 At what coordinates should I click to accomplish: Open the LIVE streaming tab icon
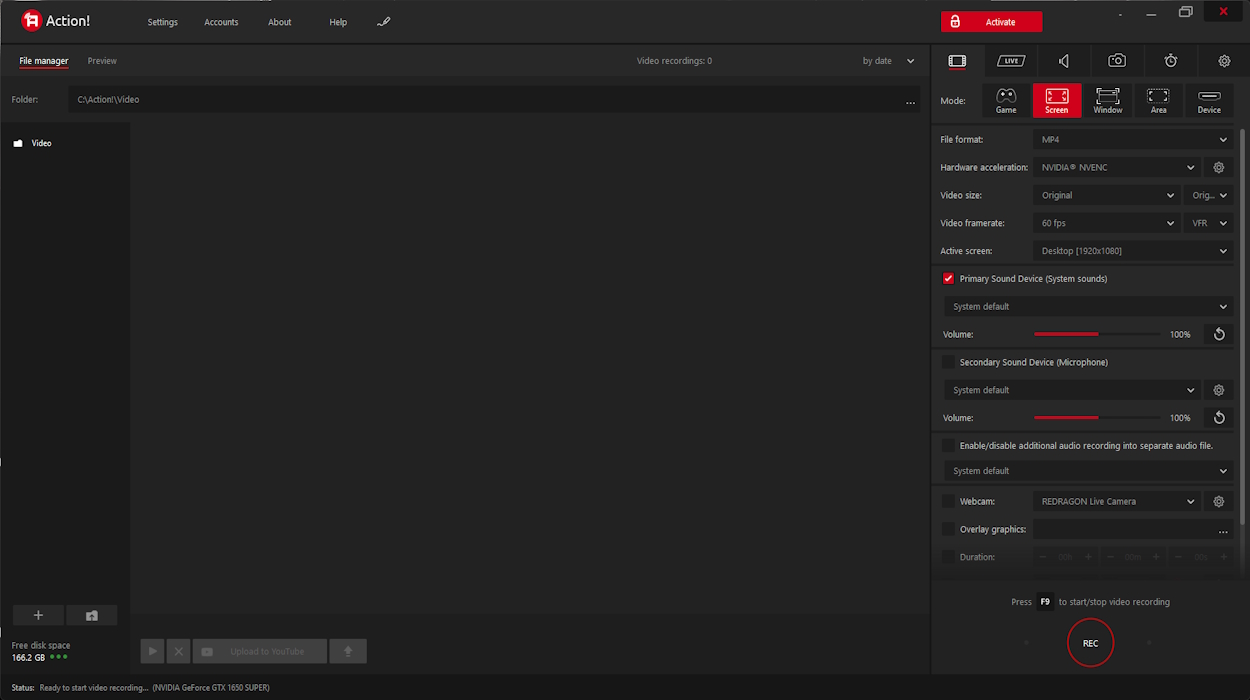click(x=1010, y=61)
